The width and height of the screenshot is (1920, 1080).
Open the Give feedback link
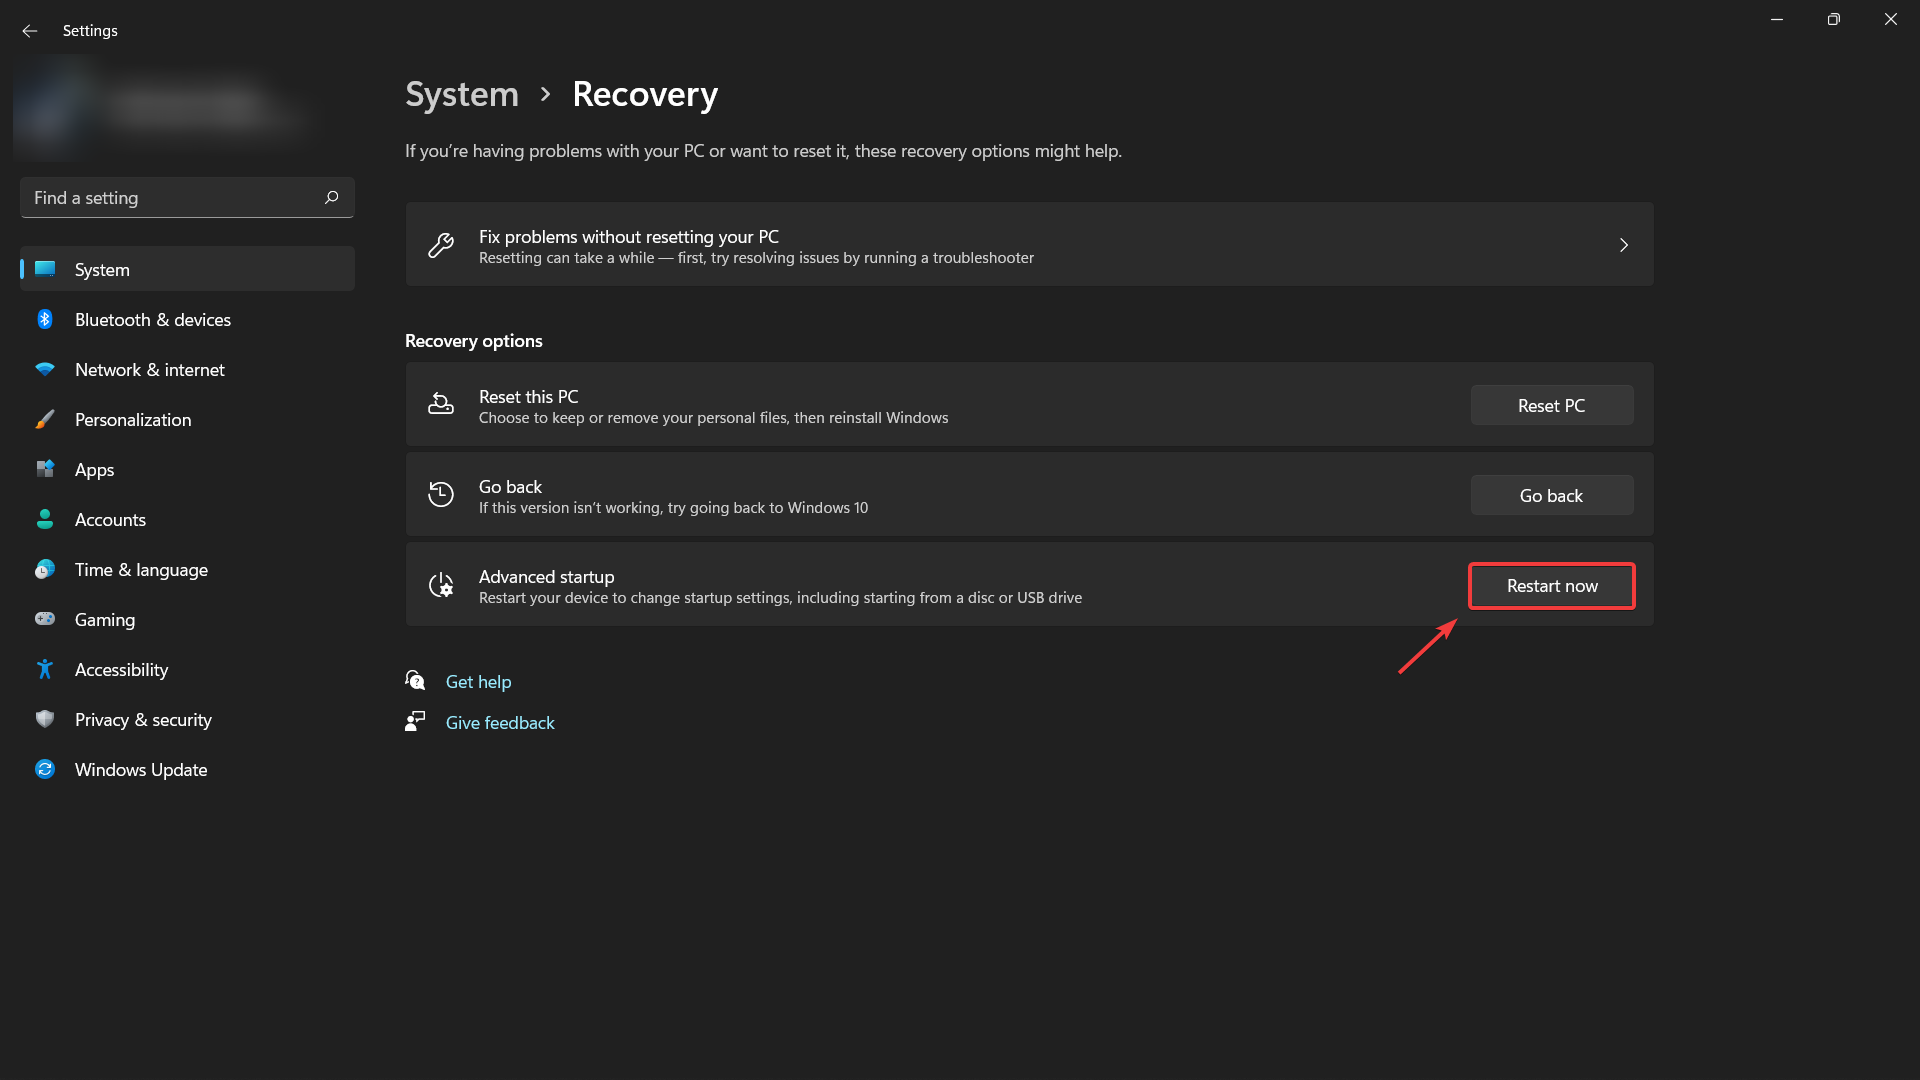tap(500, 723)
